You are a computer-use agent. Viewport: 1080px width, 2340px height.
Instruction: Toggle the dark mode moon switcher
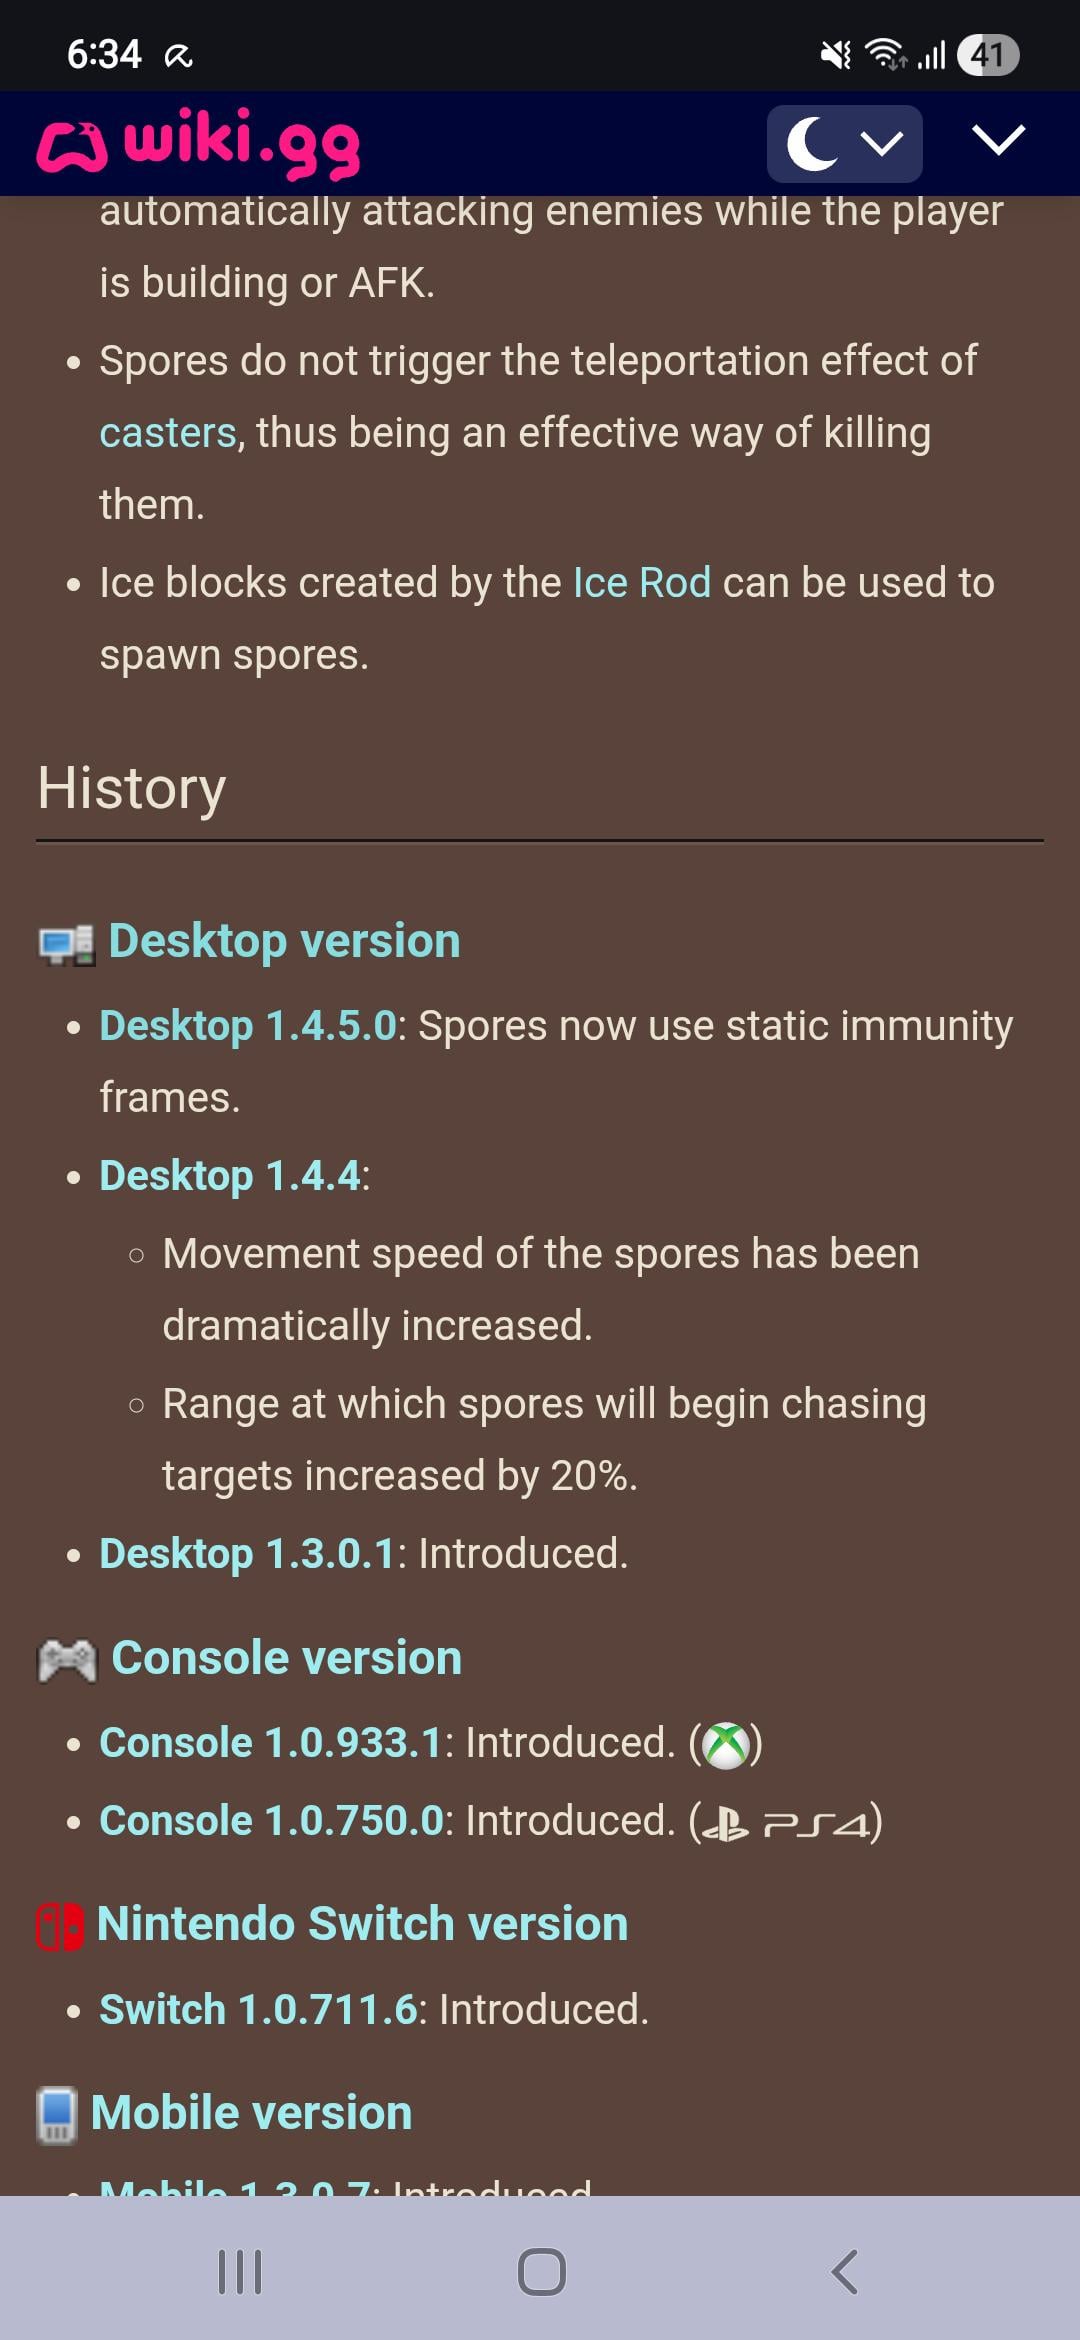click(x=843, y=144)
